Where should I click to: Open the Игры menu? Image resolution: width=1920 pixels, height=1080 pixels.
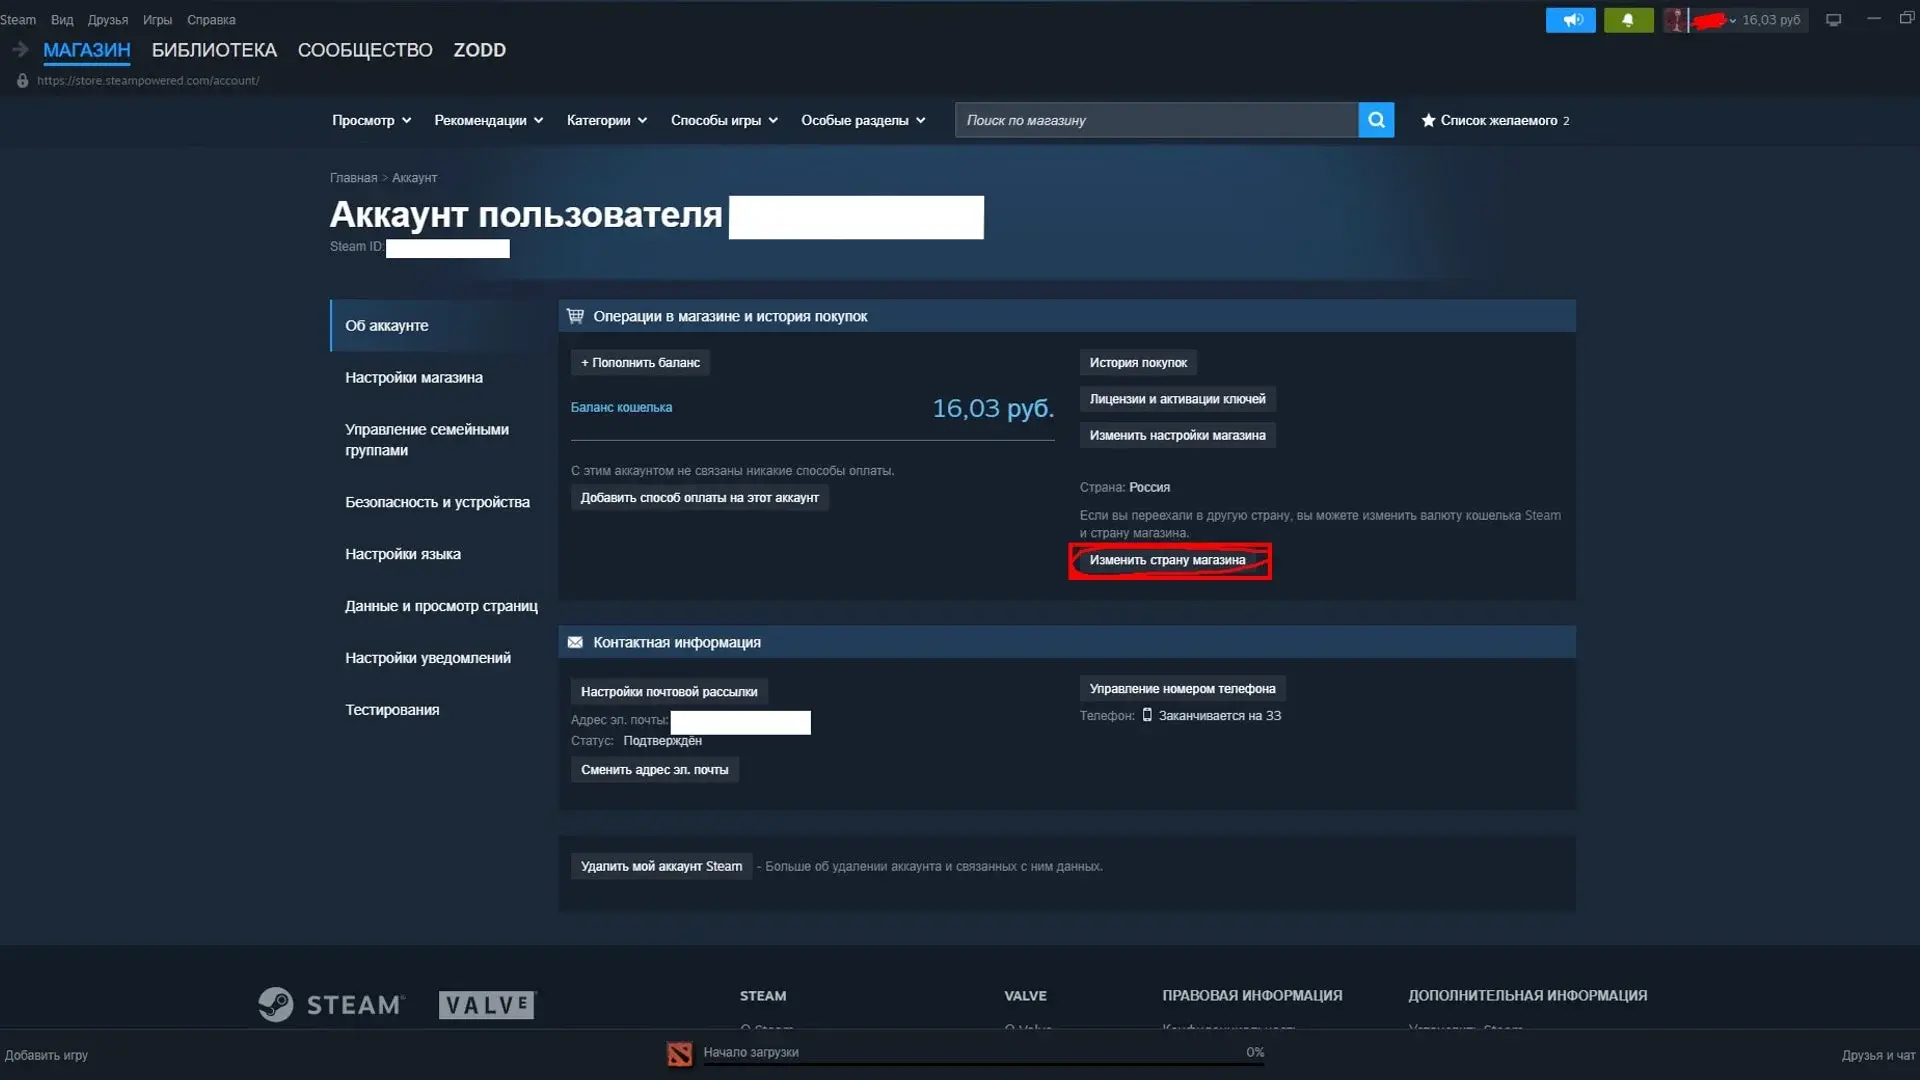[x=157, y=20]
